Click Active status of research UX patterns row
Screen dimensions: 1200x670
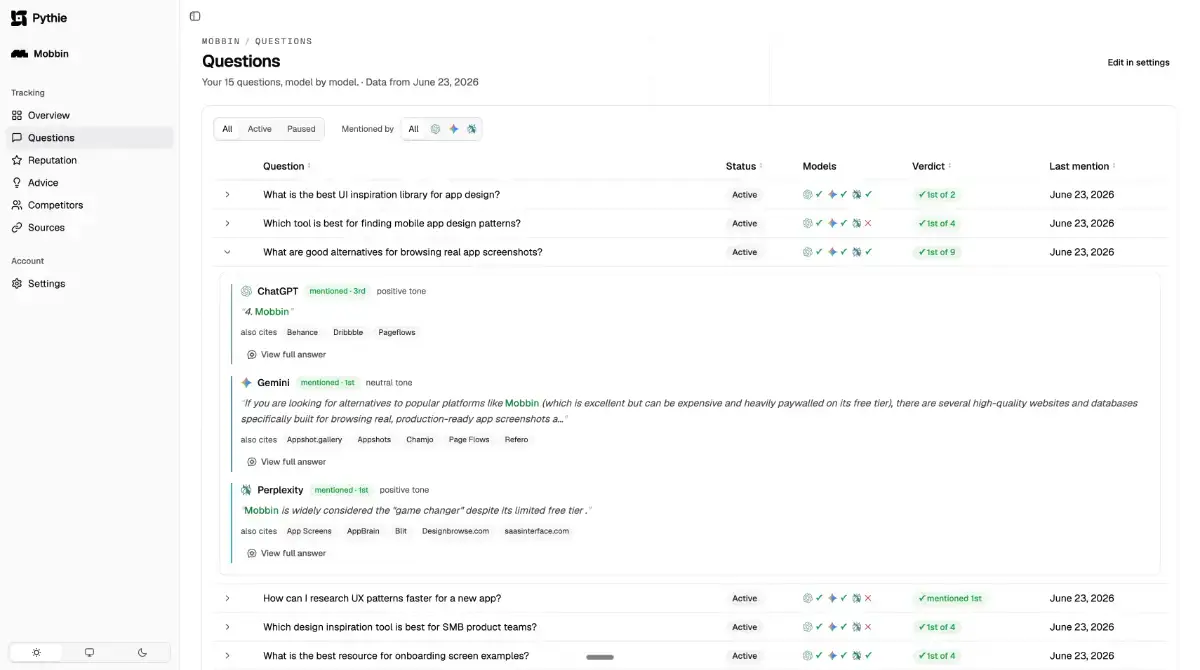(744, 598)
